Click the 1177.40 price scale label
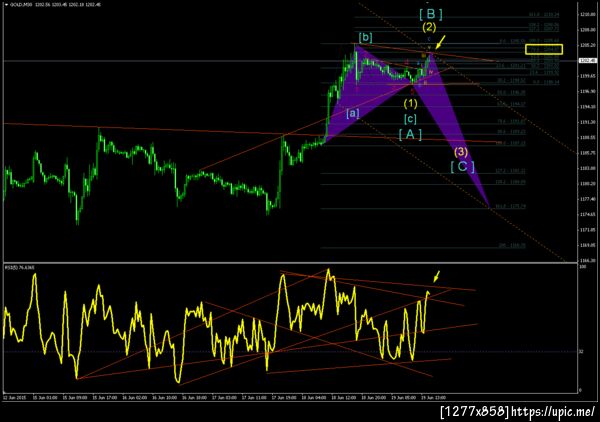 click(588, 199)
